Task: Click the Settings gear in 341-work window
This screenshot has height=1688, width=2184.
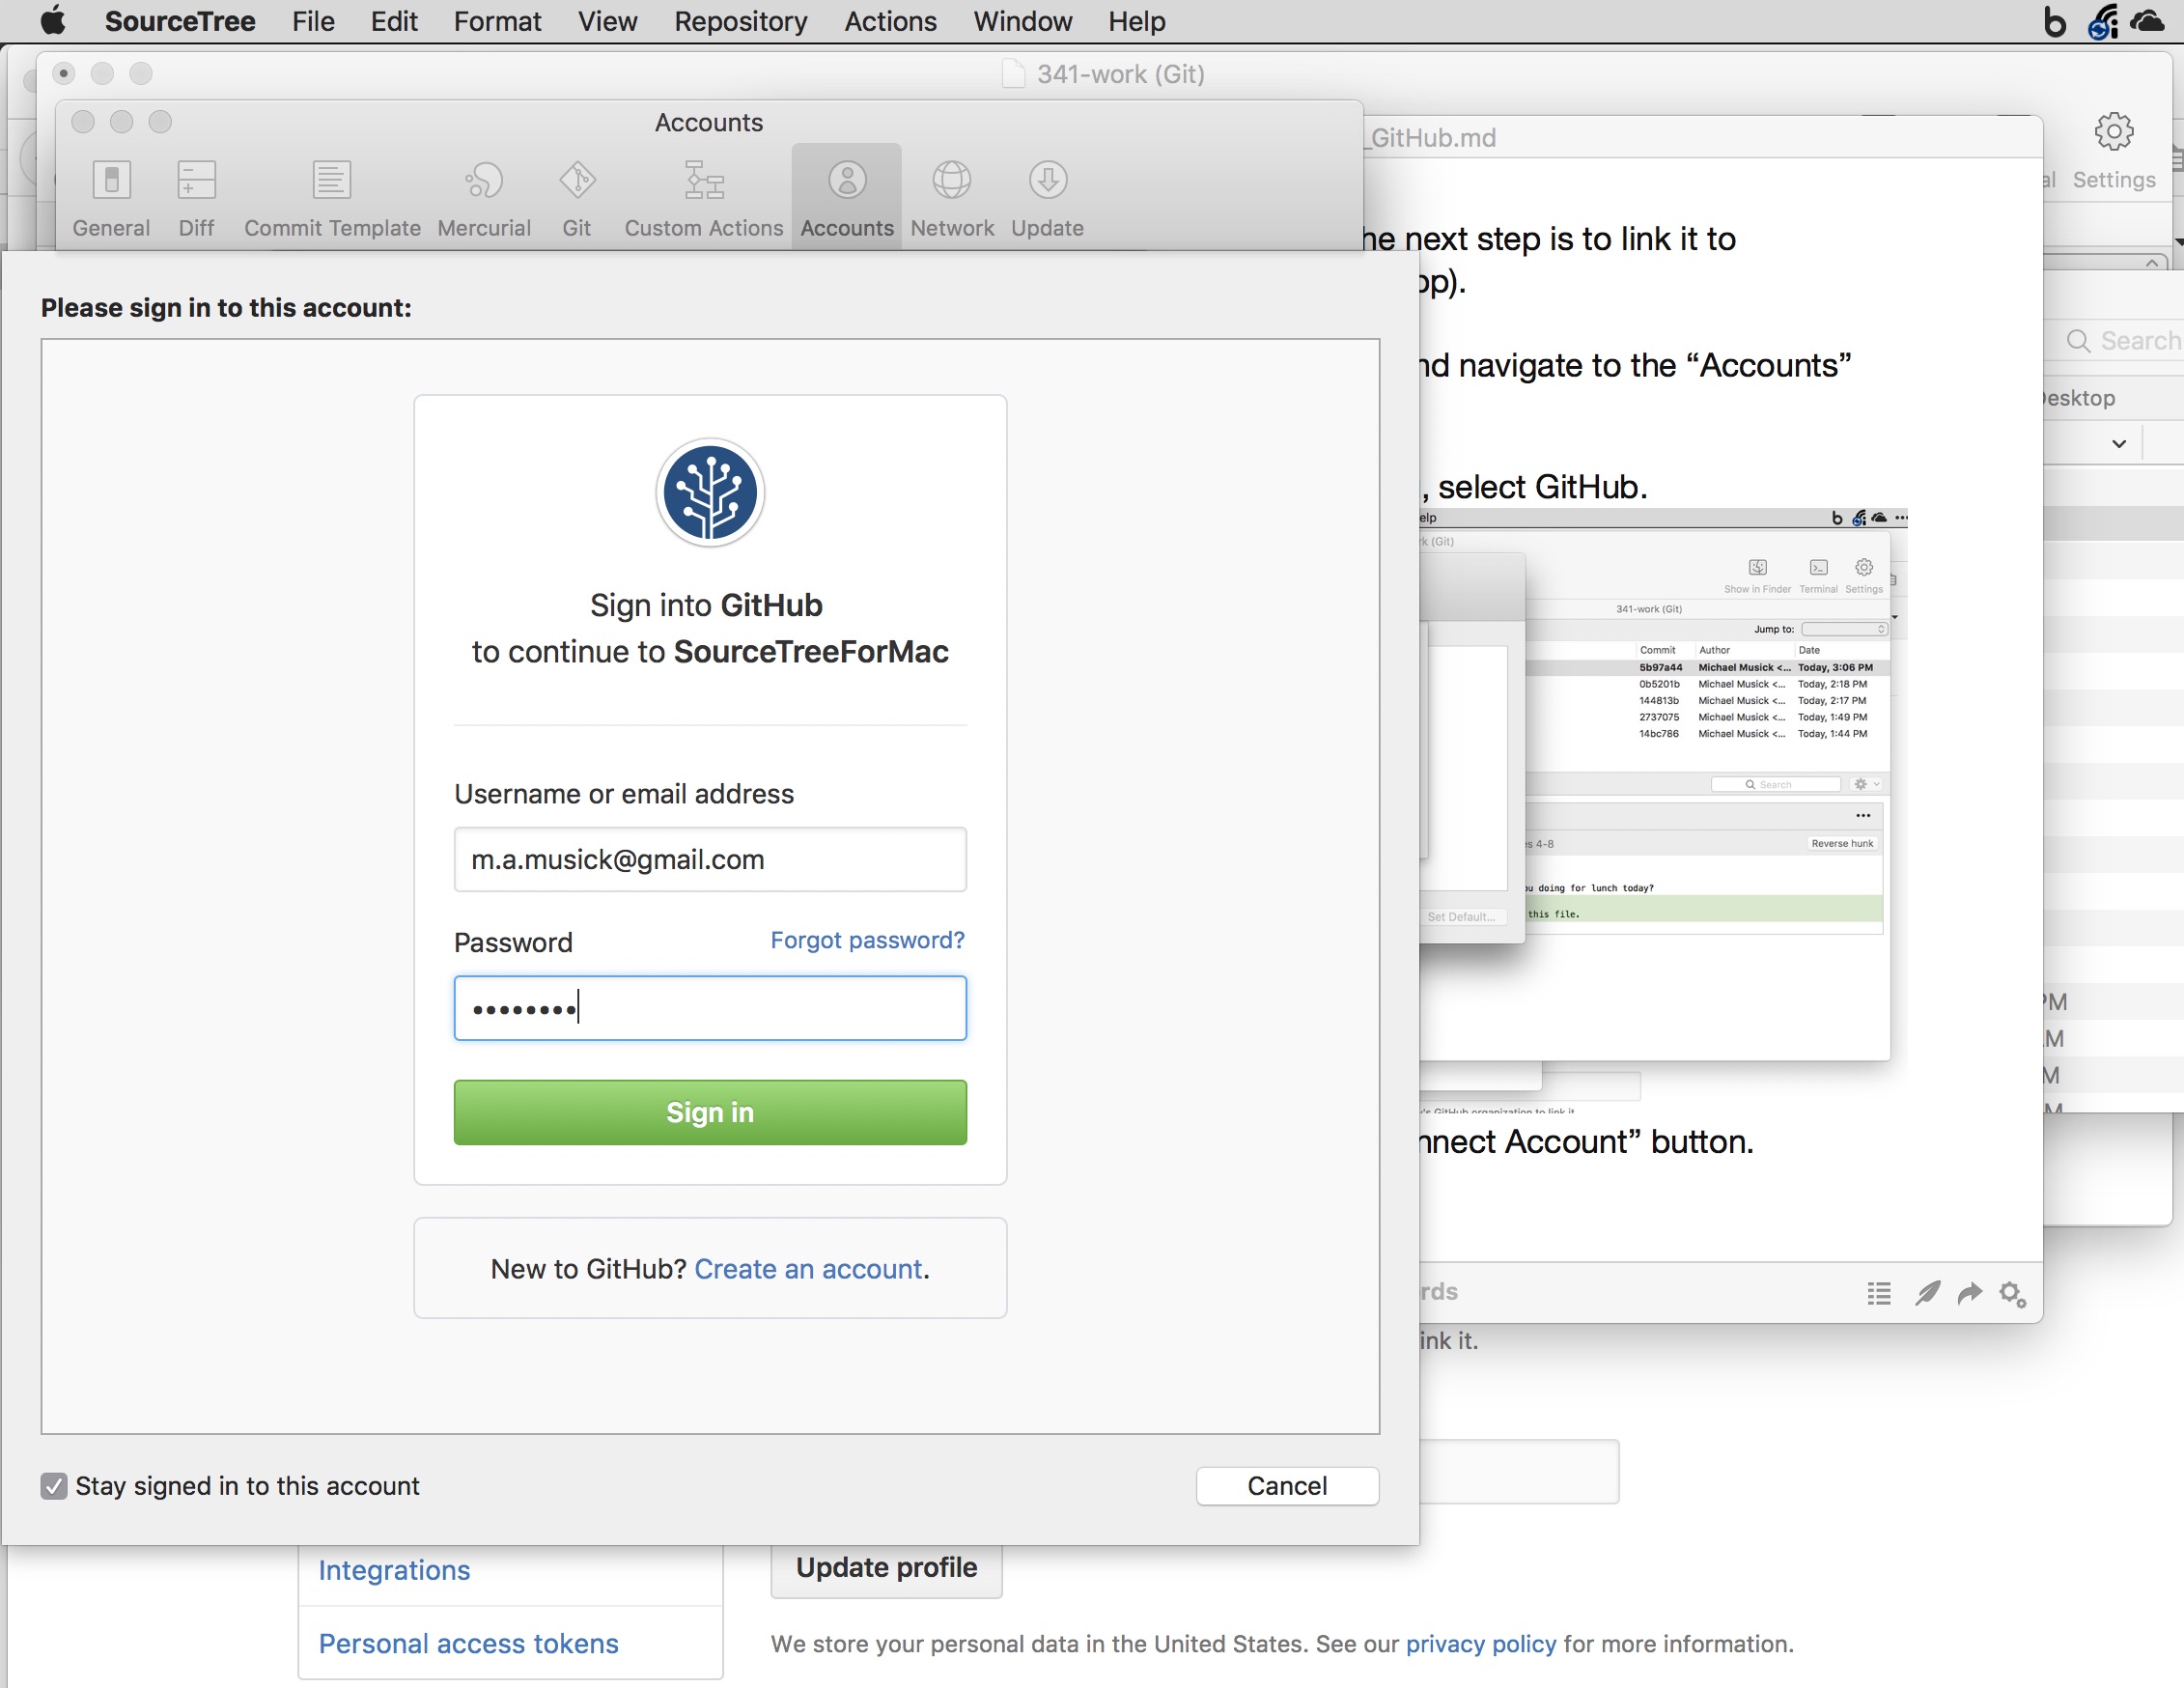Action: (x=2114, y=132)
